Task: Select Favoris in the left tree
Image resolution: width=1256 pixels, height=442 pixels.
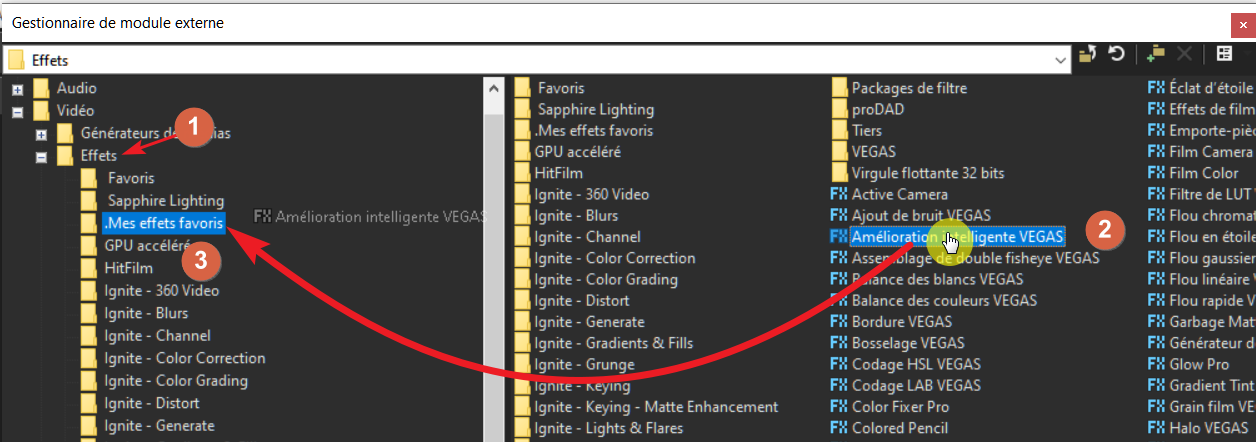Action: coord(130,178)
